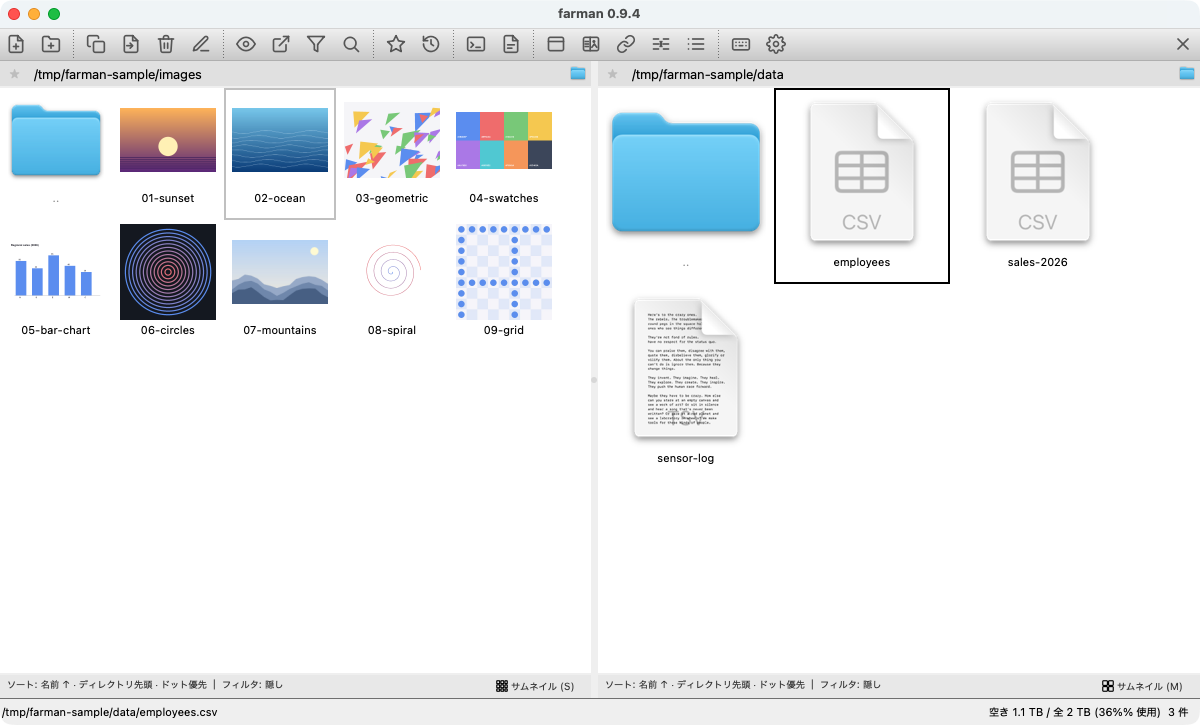1200x725 pixels.
Task: Select the sales-2026 CSV file icon
Action: point(1038,173)
